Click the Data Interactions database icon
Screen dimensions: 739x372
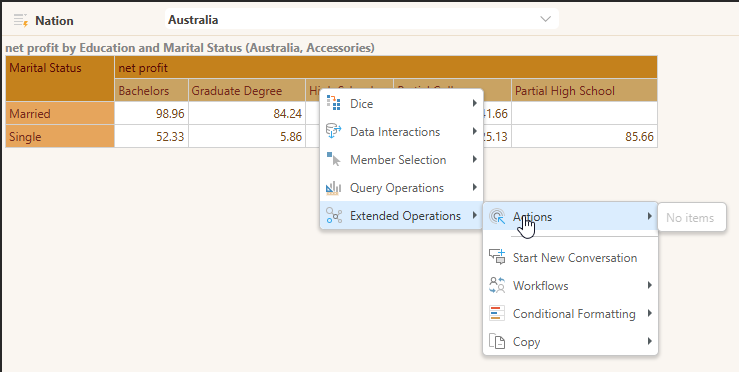334,132
